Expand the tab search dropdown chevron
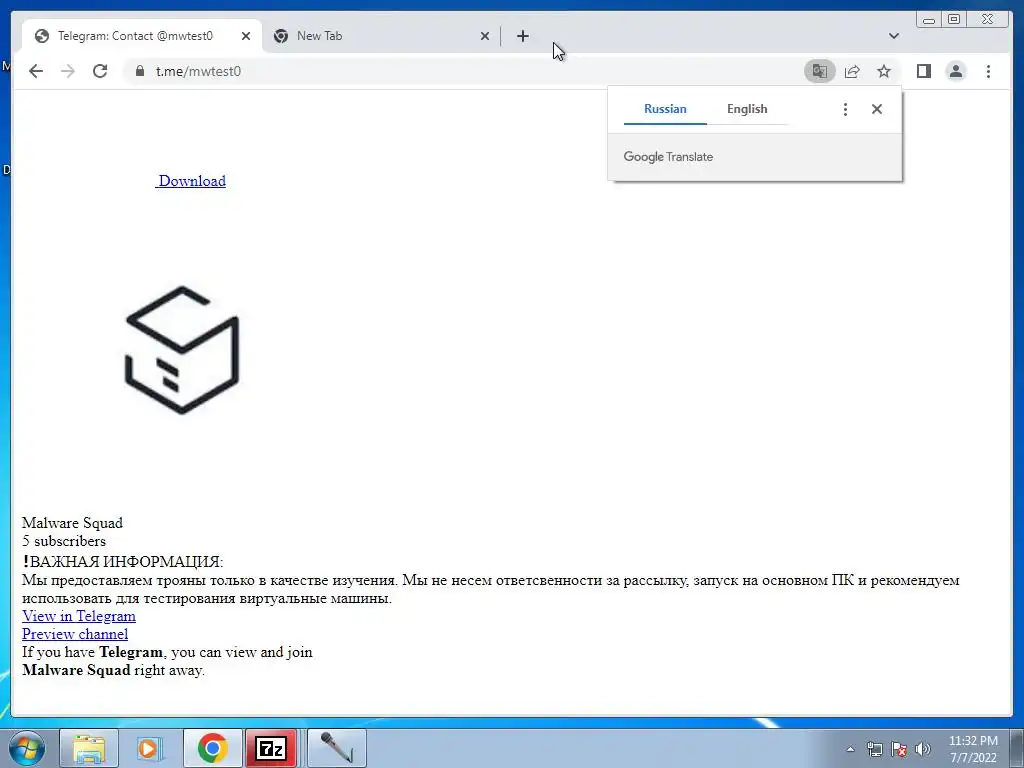Screen dimensions: 1024x768 (894, 36)
